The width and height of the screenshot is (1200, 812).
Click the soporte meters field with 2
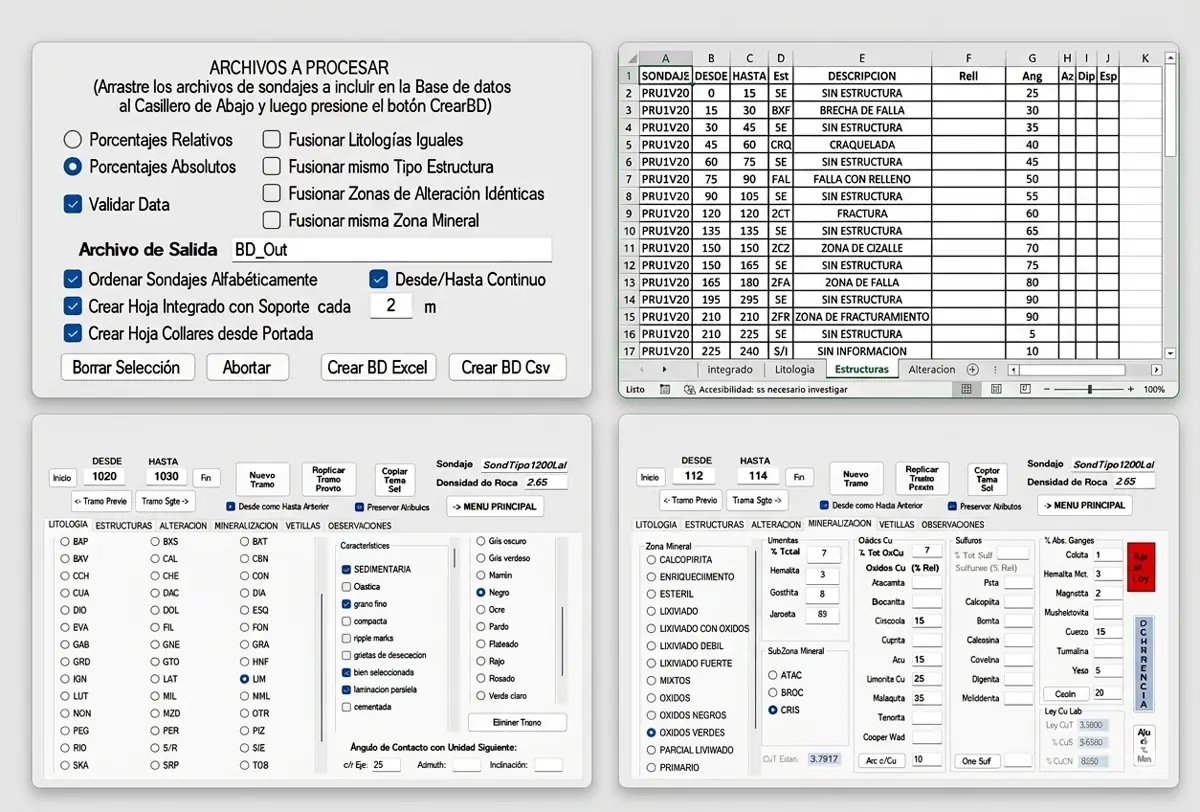click(391, 306)
